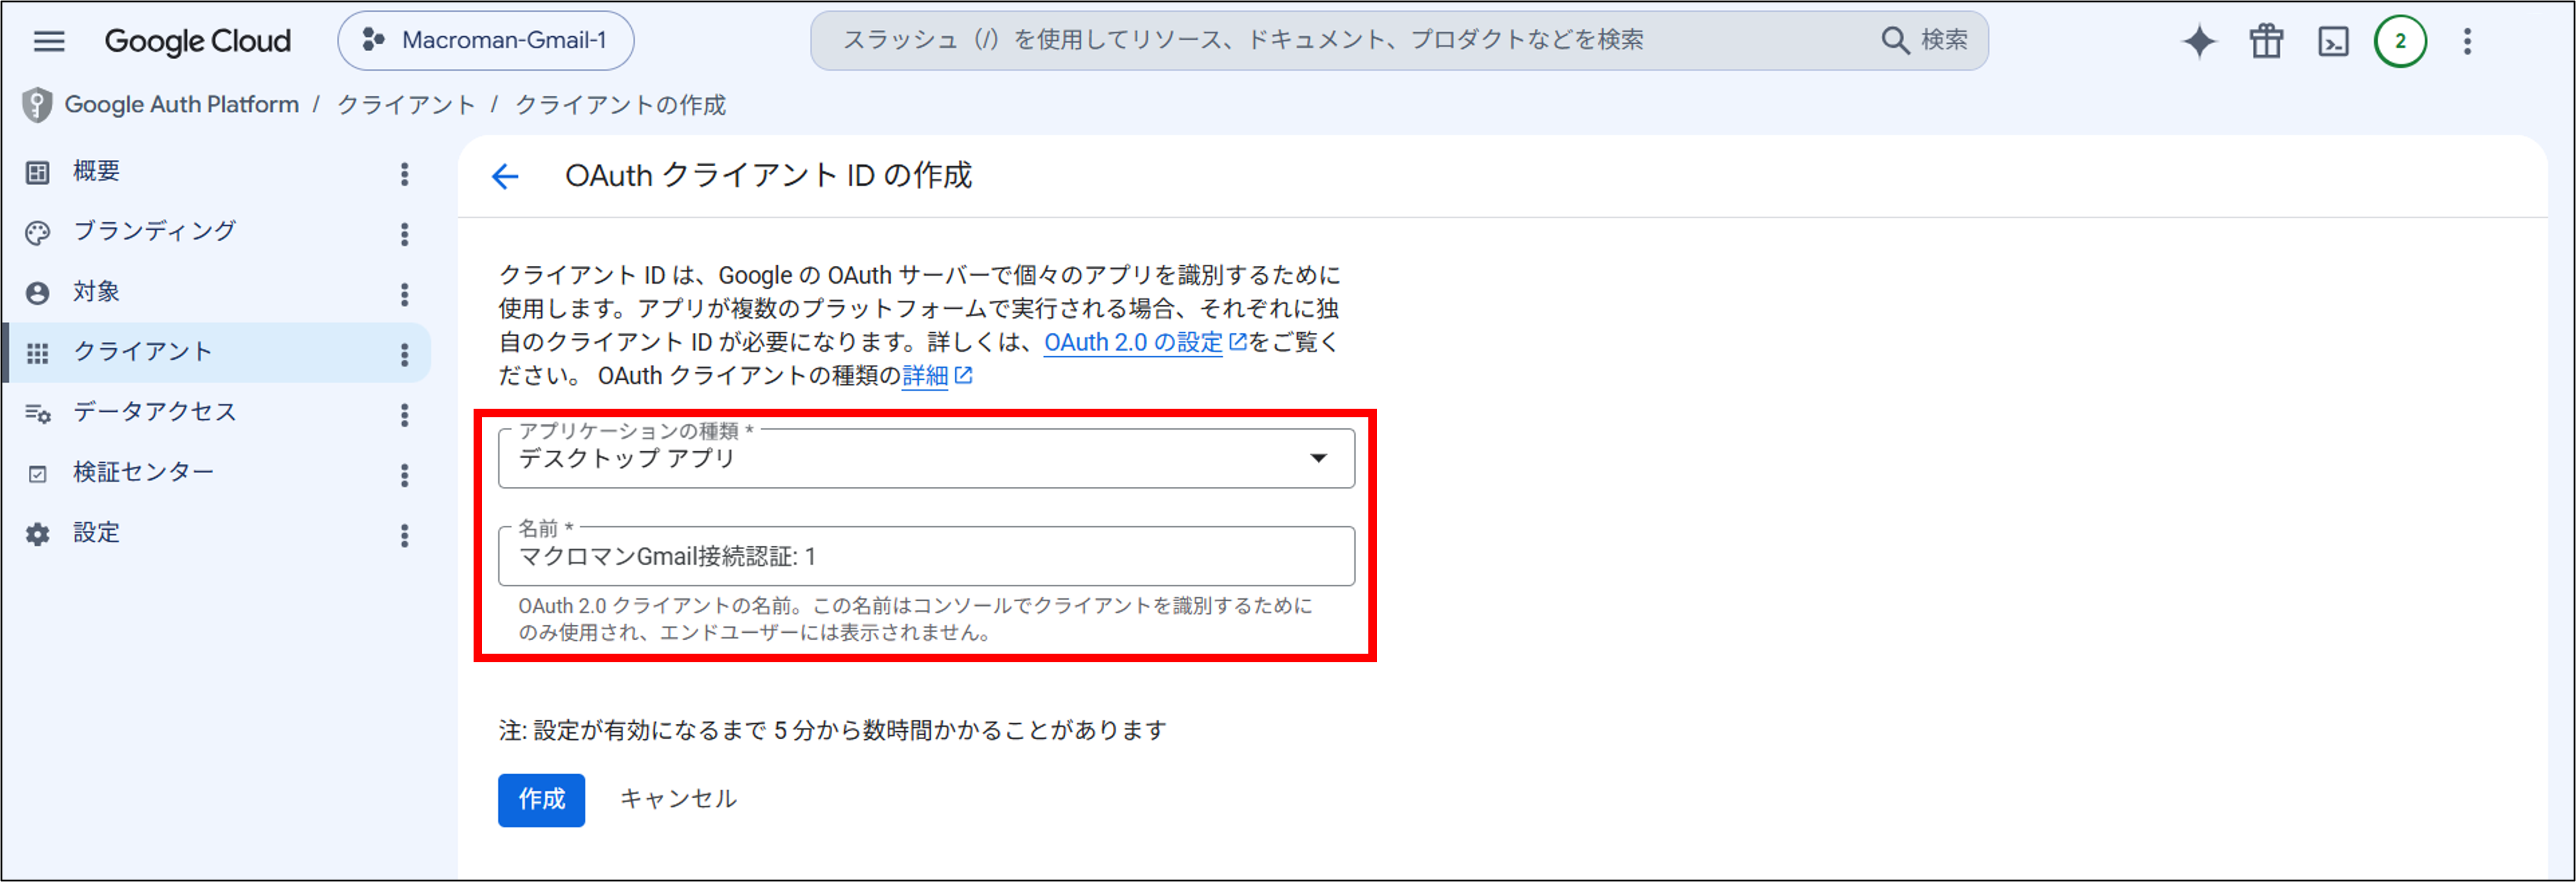Open the Macroman-Gmail-1 project selector
Screen dimensions: 2576x882
(486, 41)
